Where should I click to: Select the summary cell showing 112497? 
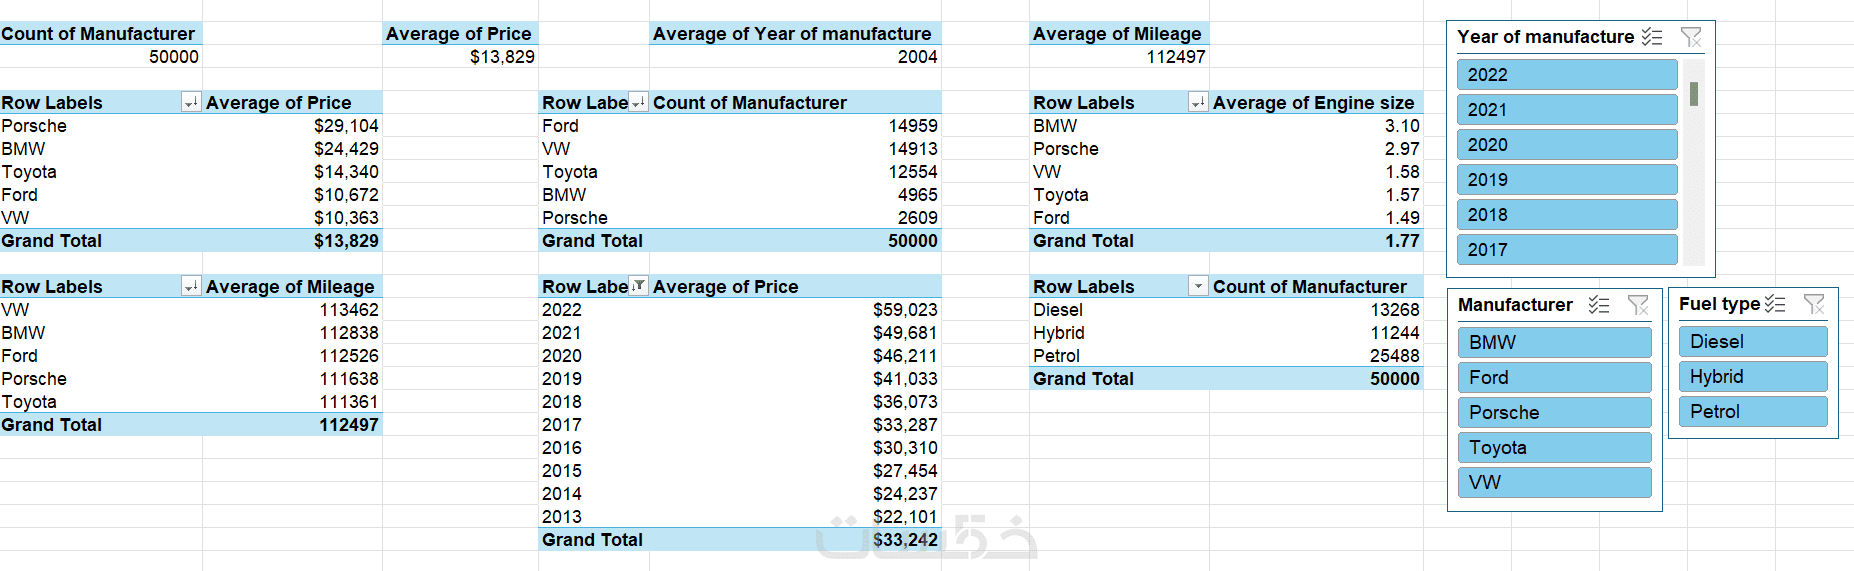point(1119,56)
